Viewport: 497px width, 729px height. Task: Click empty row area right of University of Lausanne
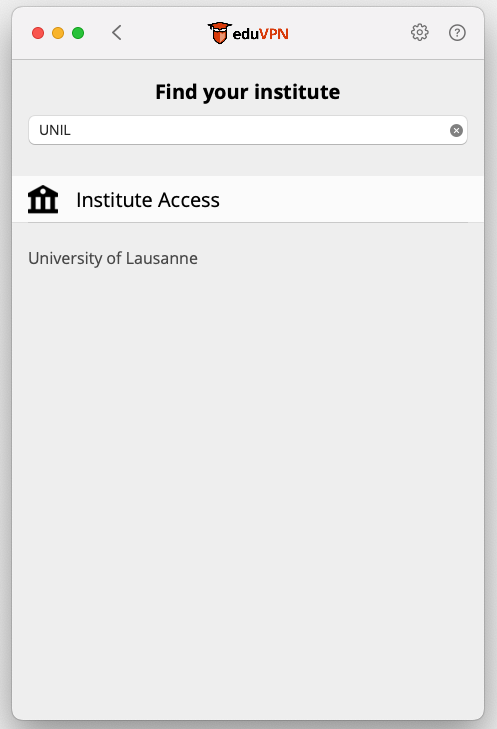[339, 258]
